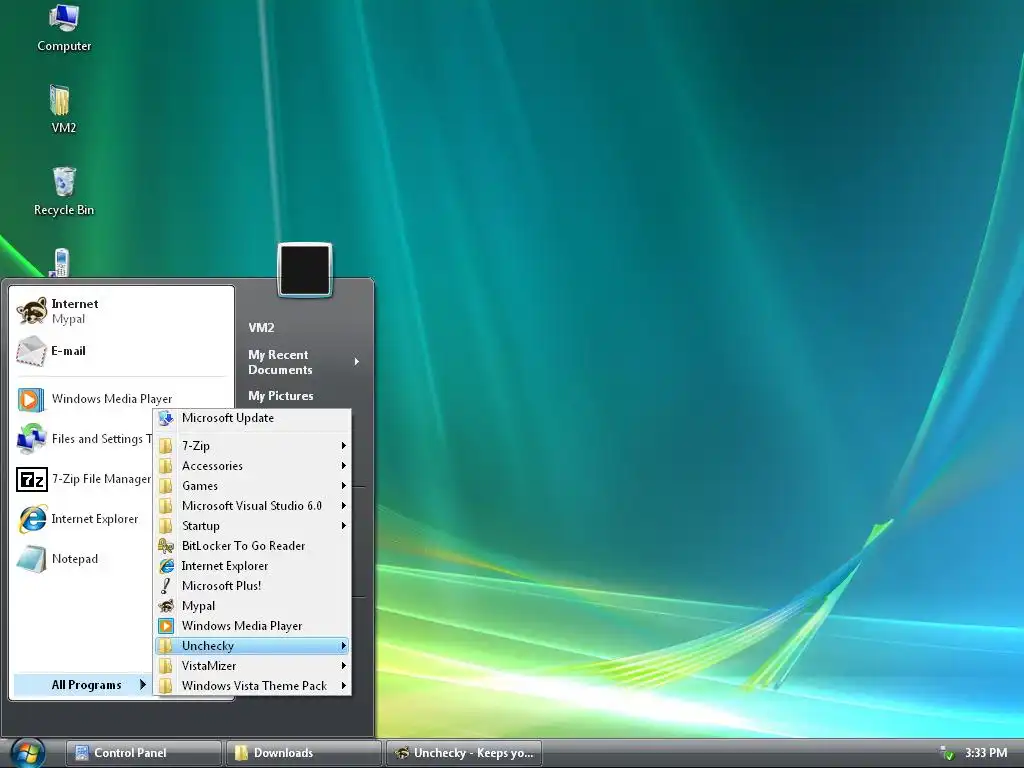1024x768 pixels.
Task: Click the Games folder icon
Action: 166,486
